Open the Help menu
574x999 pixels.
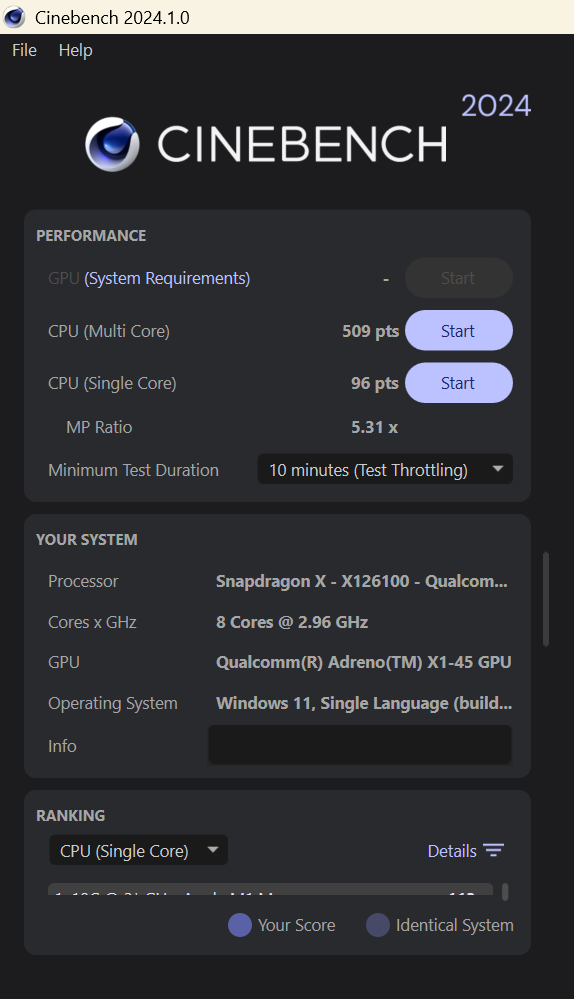point(76,50)
